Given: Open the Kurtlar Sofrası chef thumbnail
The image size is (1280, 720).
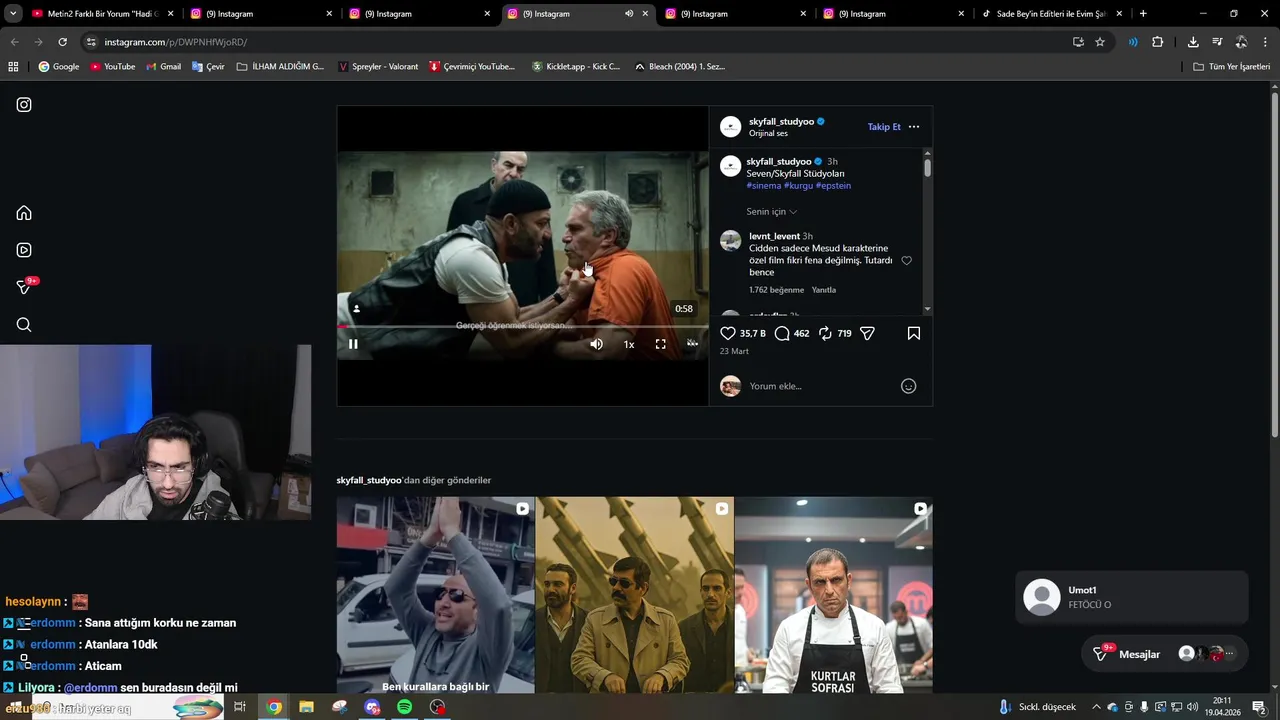Looking at the screenshot, I should [833, 595].
